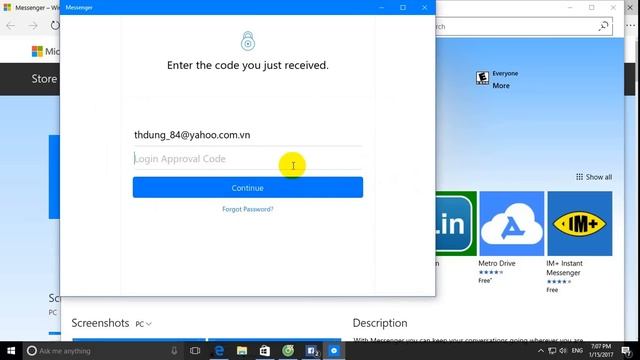
Task: Open the Facebook app in the taskbar
Action: [x=312, y=351]
